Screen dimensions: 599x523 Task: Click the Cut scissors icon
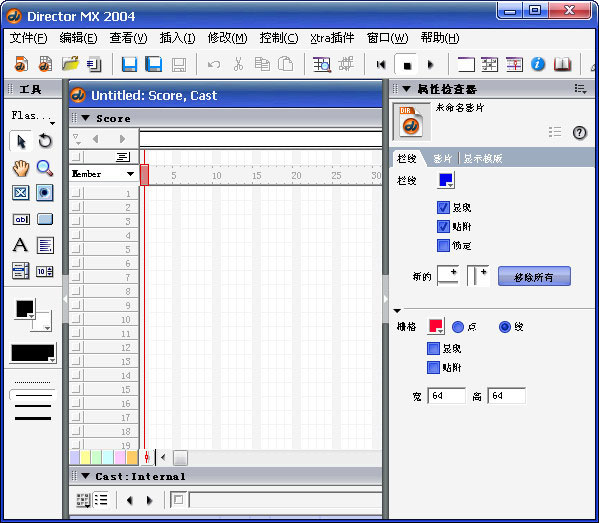click(x=238, y=65)
